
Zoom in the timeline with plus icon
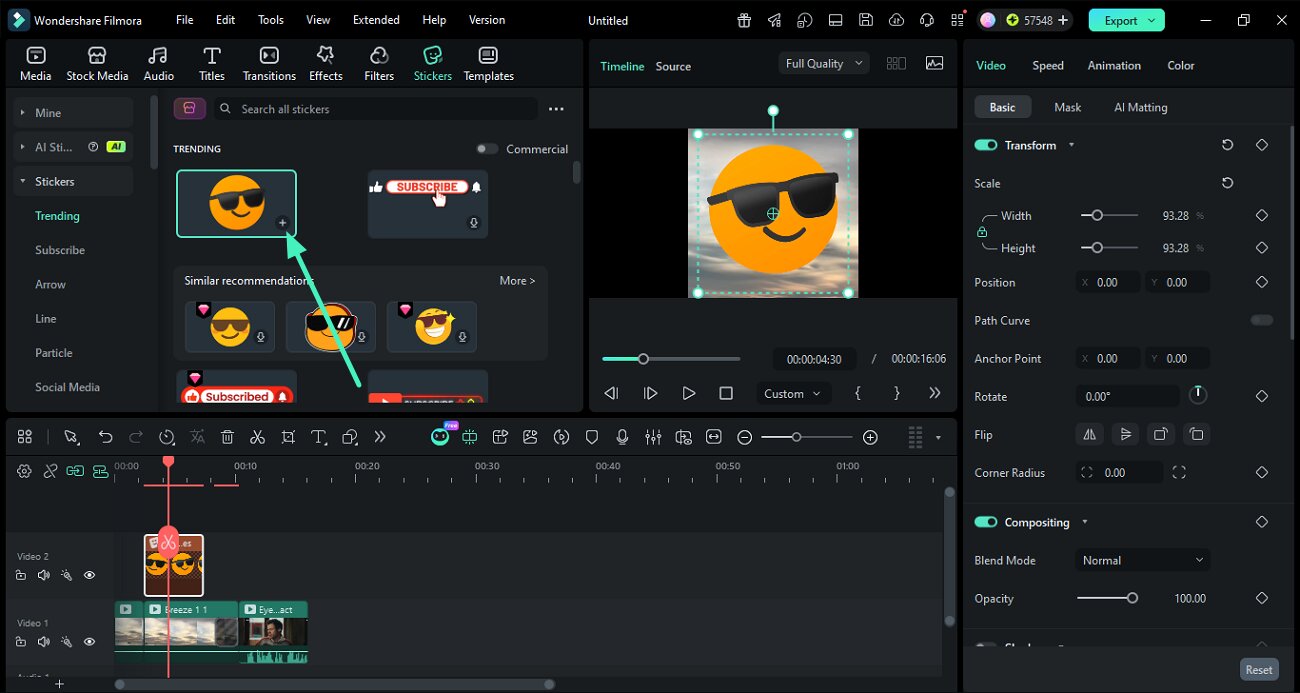[870, 437]
